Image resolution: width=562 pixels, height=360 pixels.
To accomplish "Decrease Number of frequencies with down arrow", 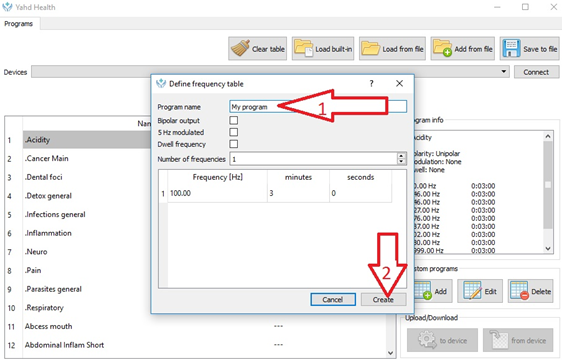I will click(x=401, y=161).
